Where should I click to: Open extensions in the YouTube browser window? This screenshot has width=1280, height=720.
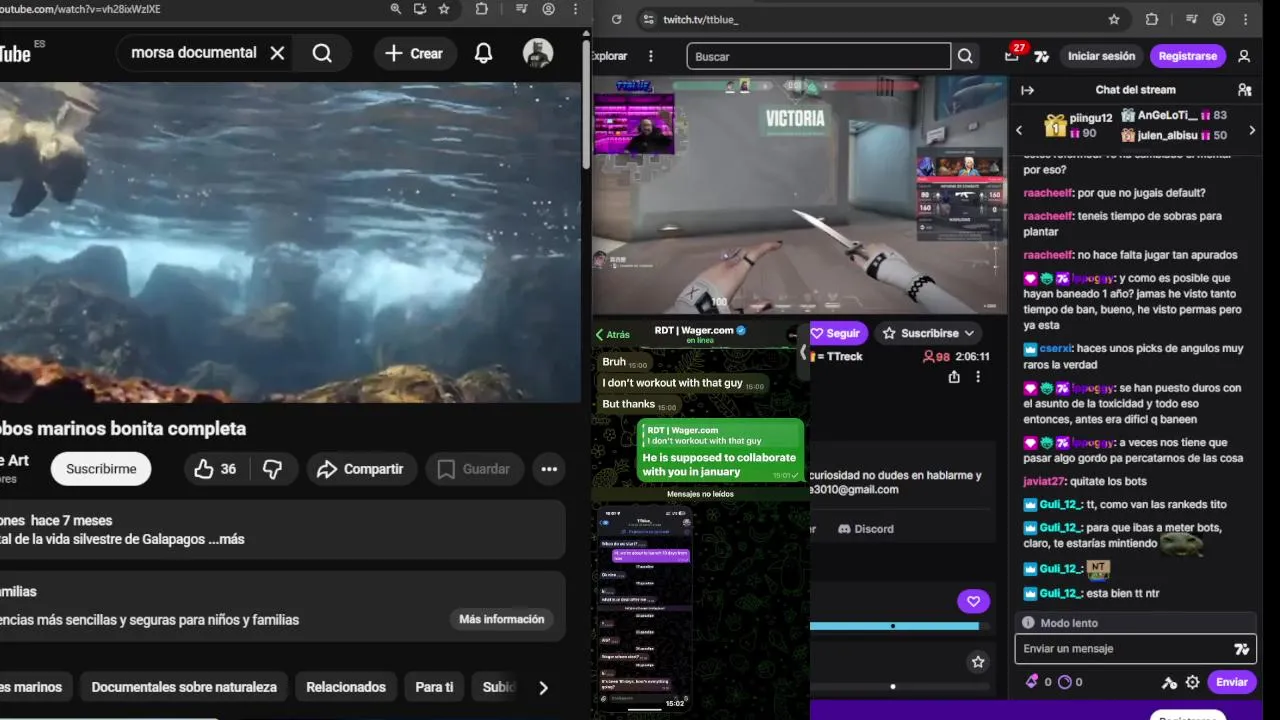[482, 9]
